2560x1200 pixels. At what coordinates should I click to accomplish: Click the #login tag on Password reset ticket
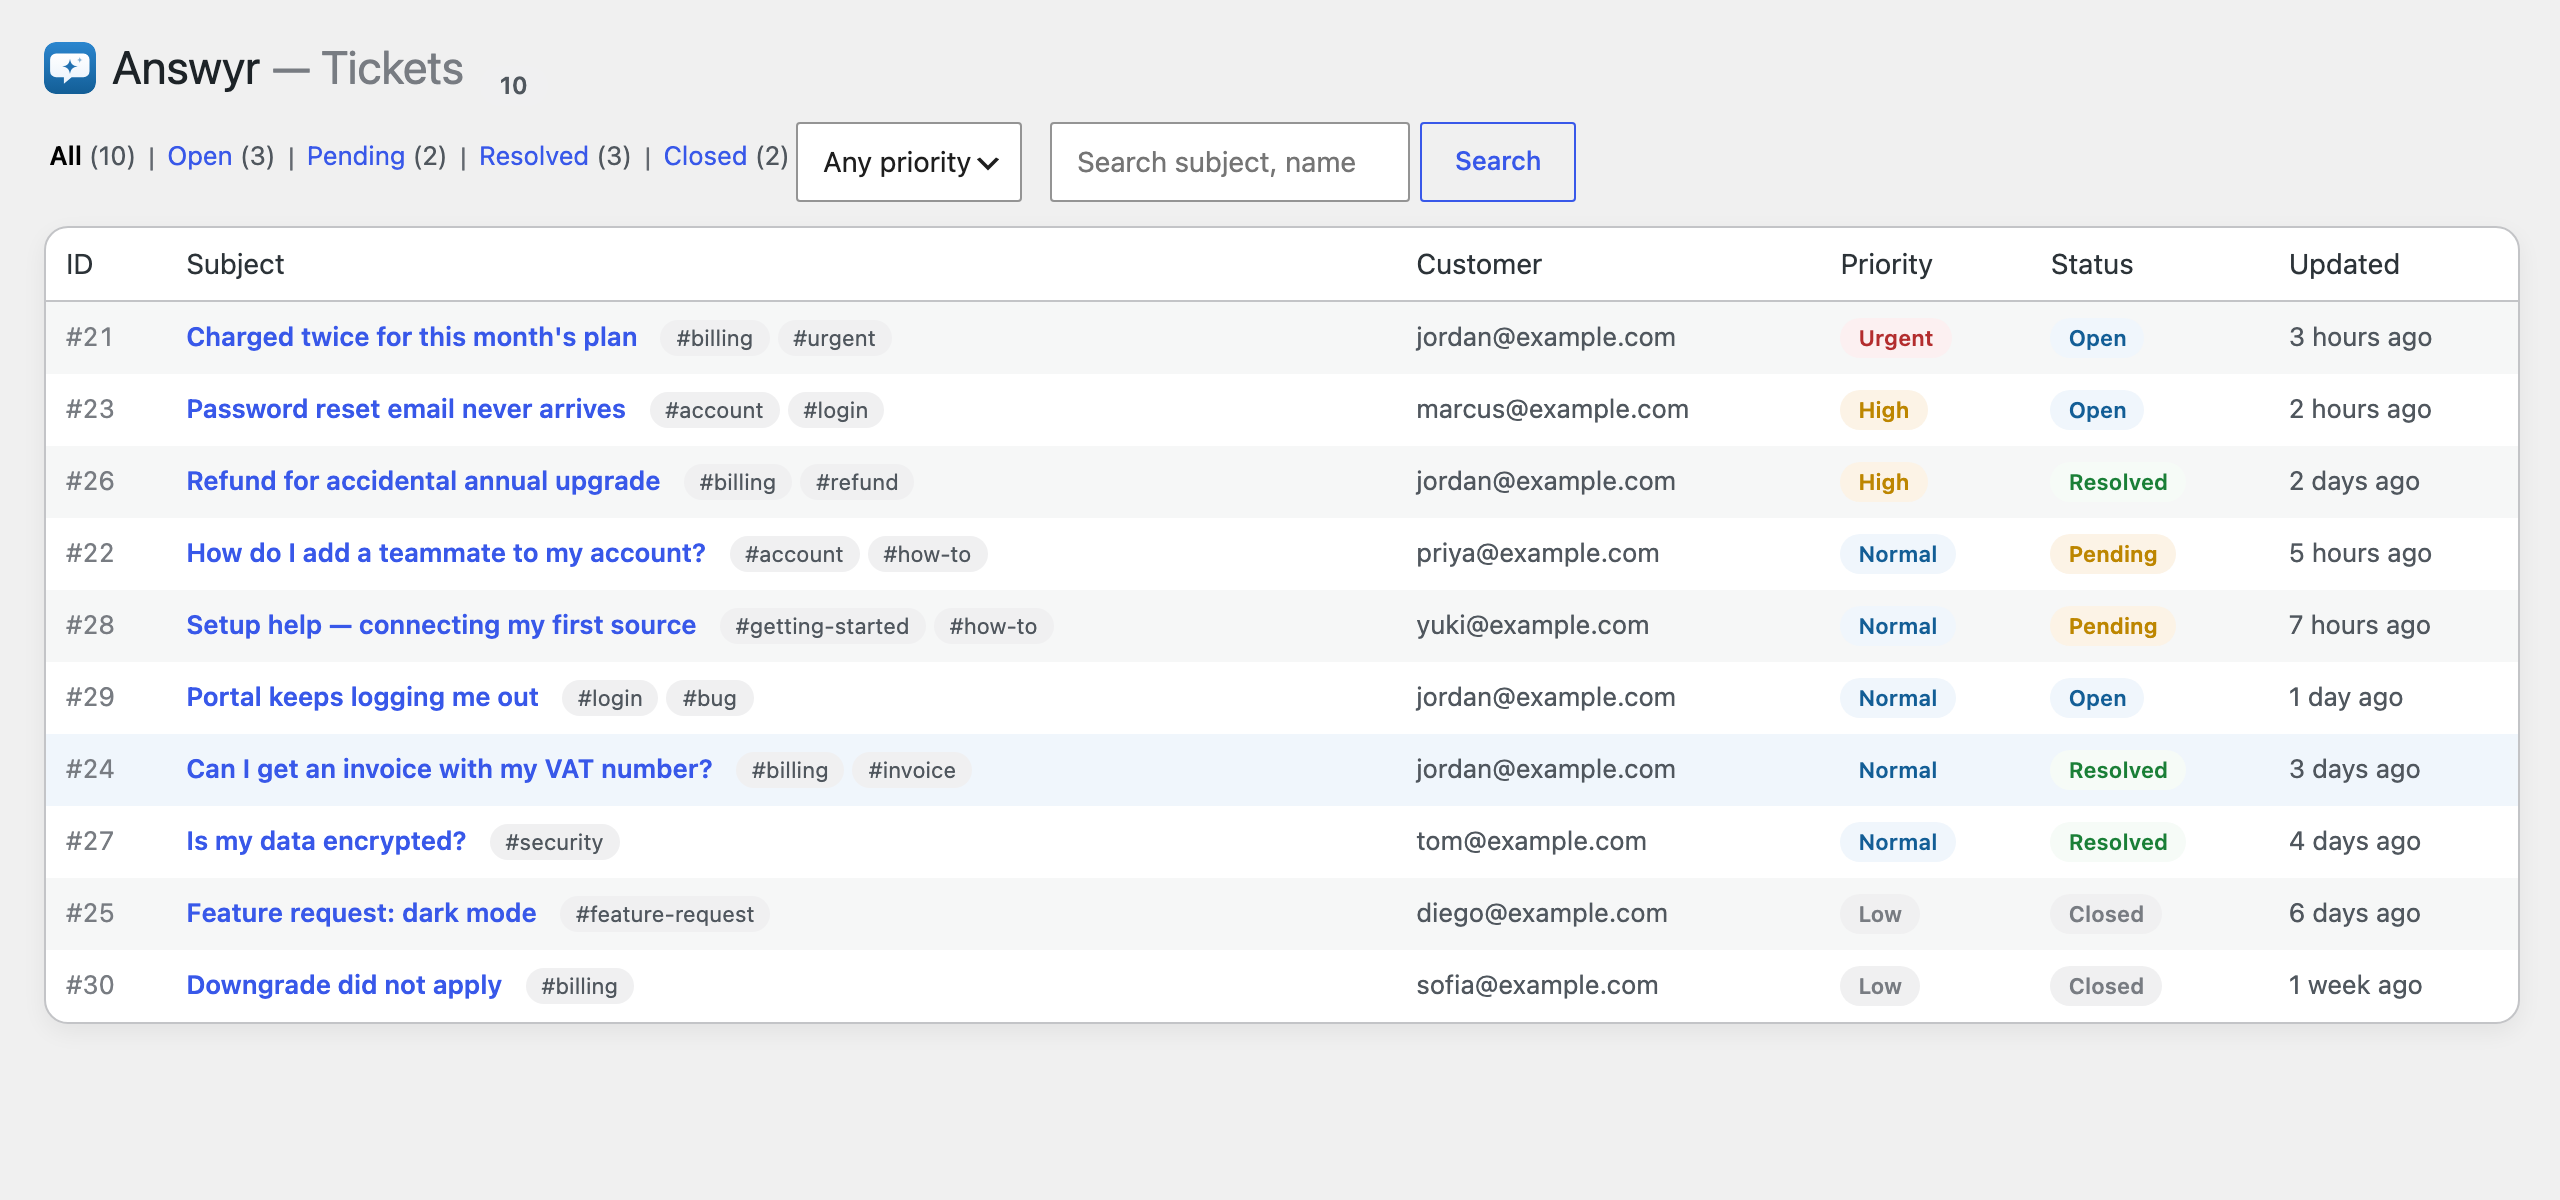point(835,410)
